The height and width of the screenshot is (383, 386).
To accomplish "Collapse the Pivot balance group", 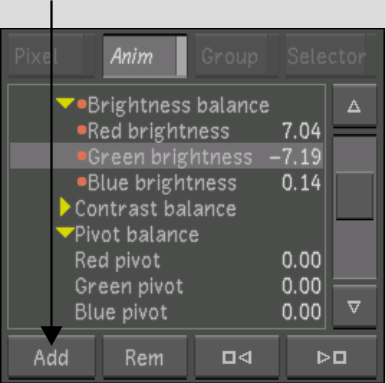I will coord(65,233).
